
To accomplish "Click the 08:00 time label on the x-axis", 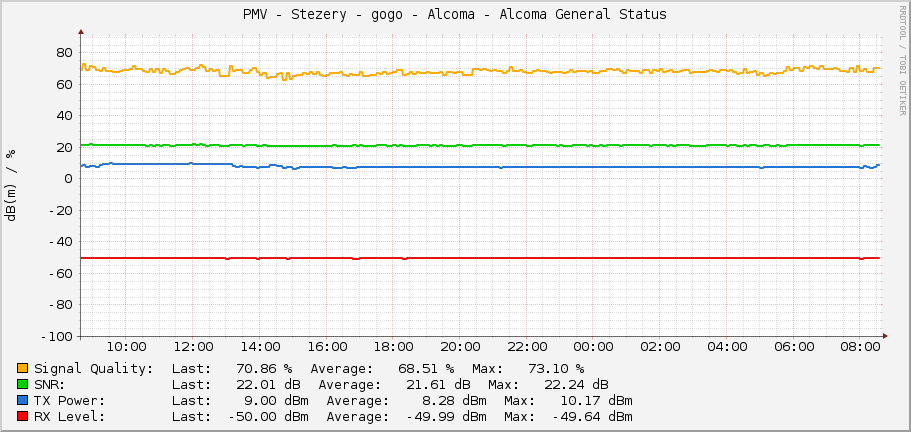I will coord(860,347).
